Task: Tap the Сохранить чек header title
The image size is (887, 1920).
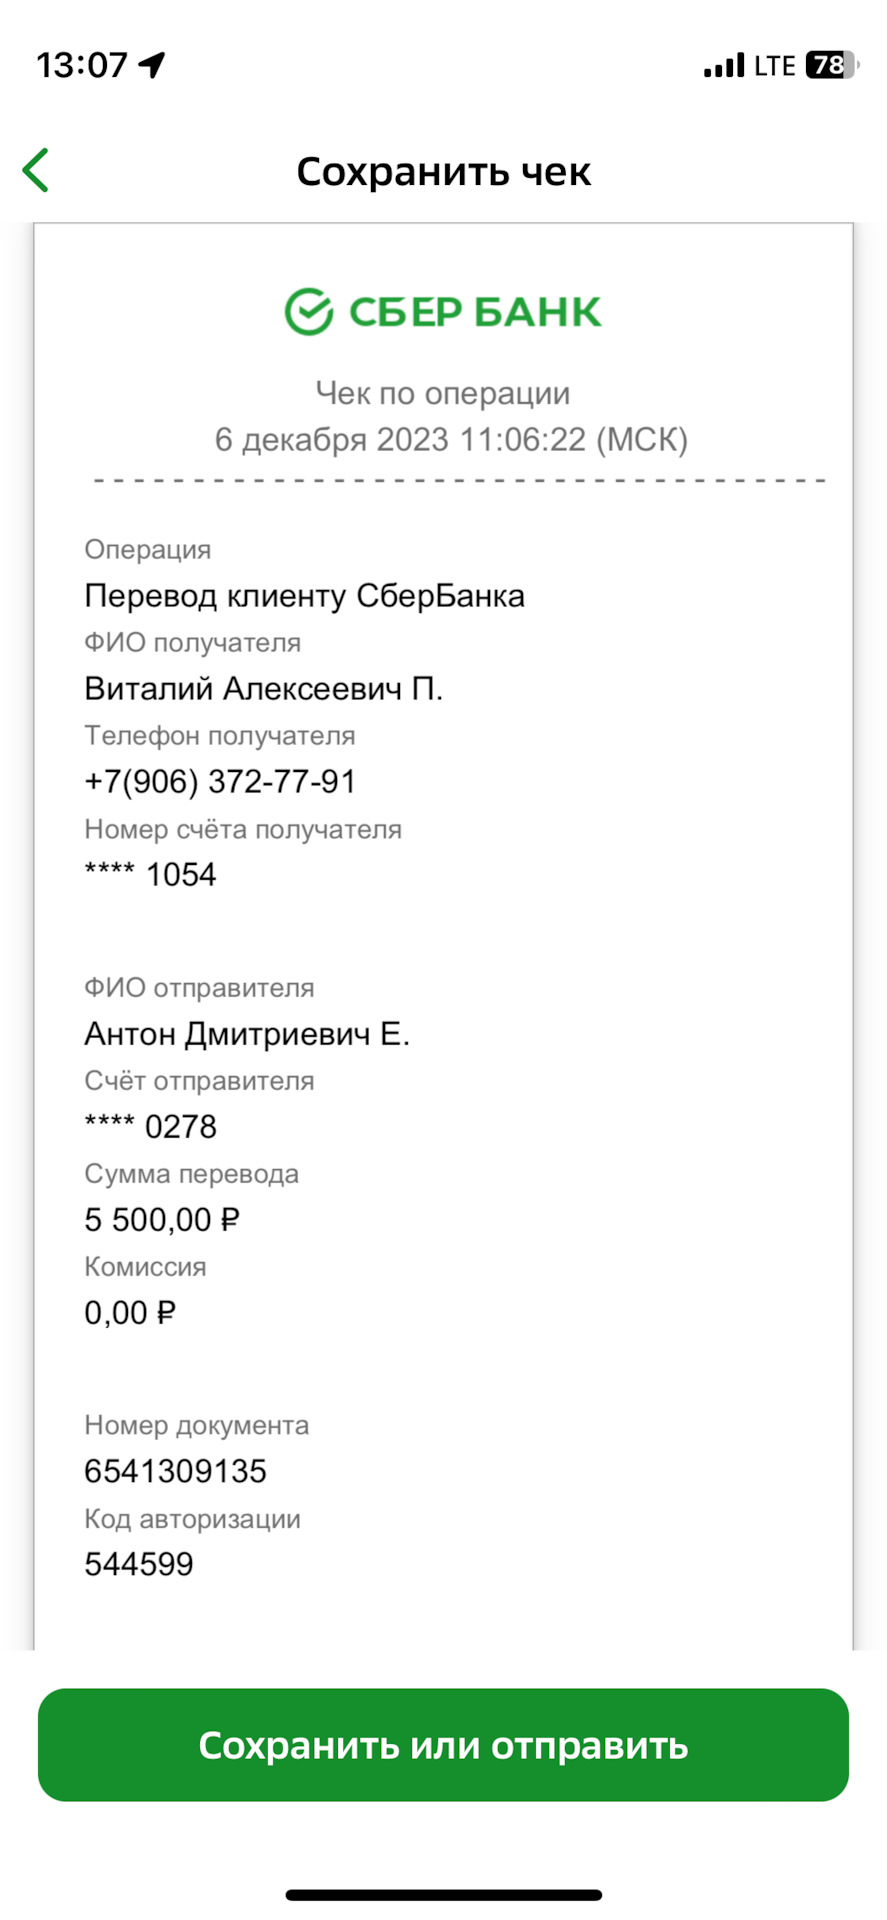Action: point(443,172)
